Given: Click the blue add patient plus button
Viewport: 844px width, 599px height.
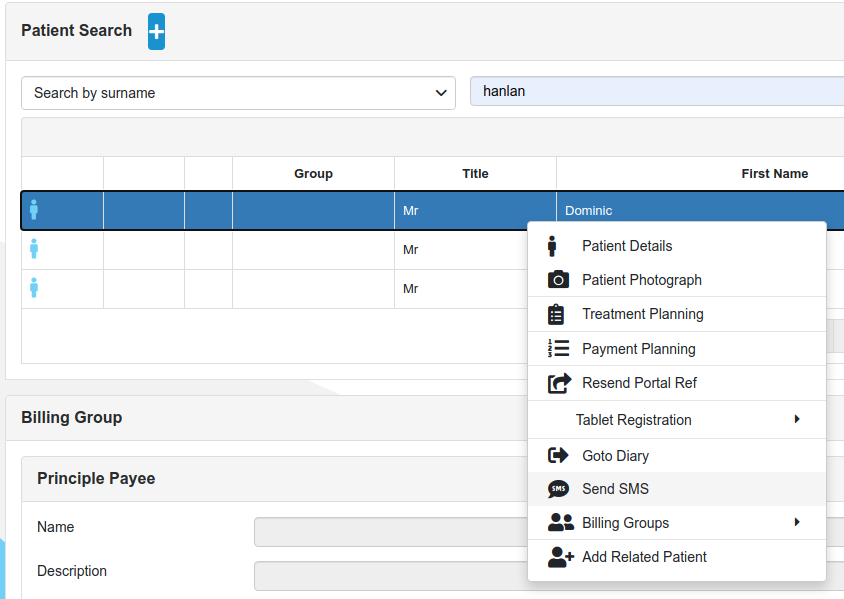Looking at the screenshot, I should [x=156, y=32].
